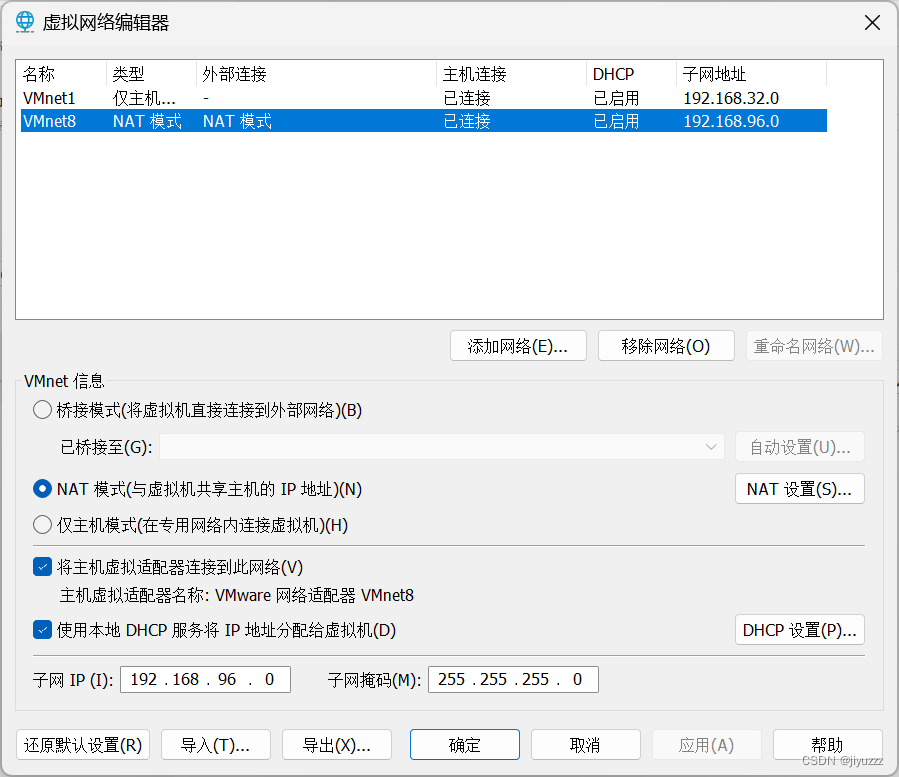Image resolution: width=899 pixels, height=777 pixels.
Task: Open the 已桥接至 dropdown
Action: pyautogui.click(x=441, y=447)
